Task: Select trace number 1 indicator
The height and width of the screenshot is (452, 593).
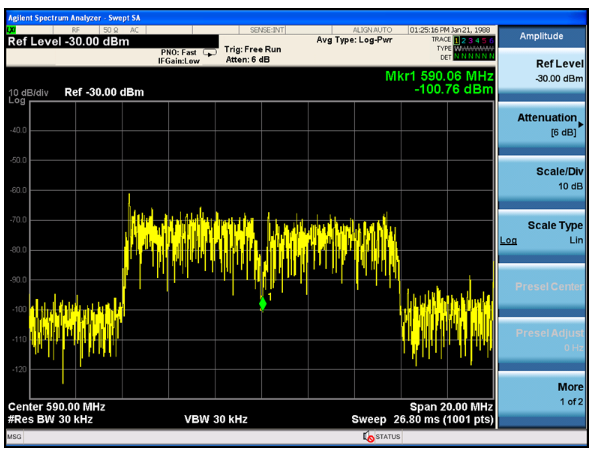Action: pyautogui.click(x=456, y=40)
